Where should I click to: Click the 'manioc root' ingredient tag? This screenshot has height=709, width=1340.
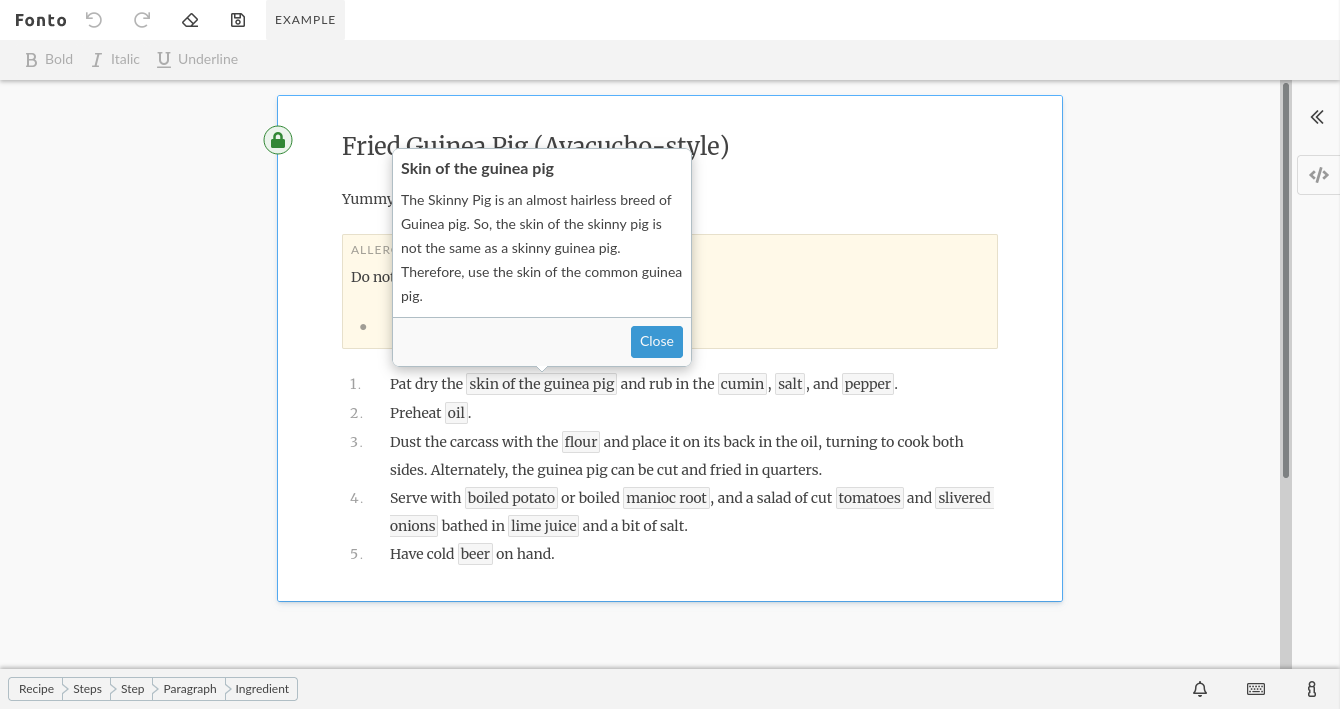[x=667, y=498]
